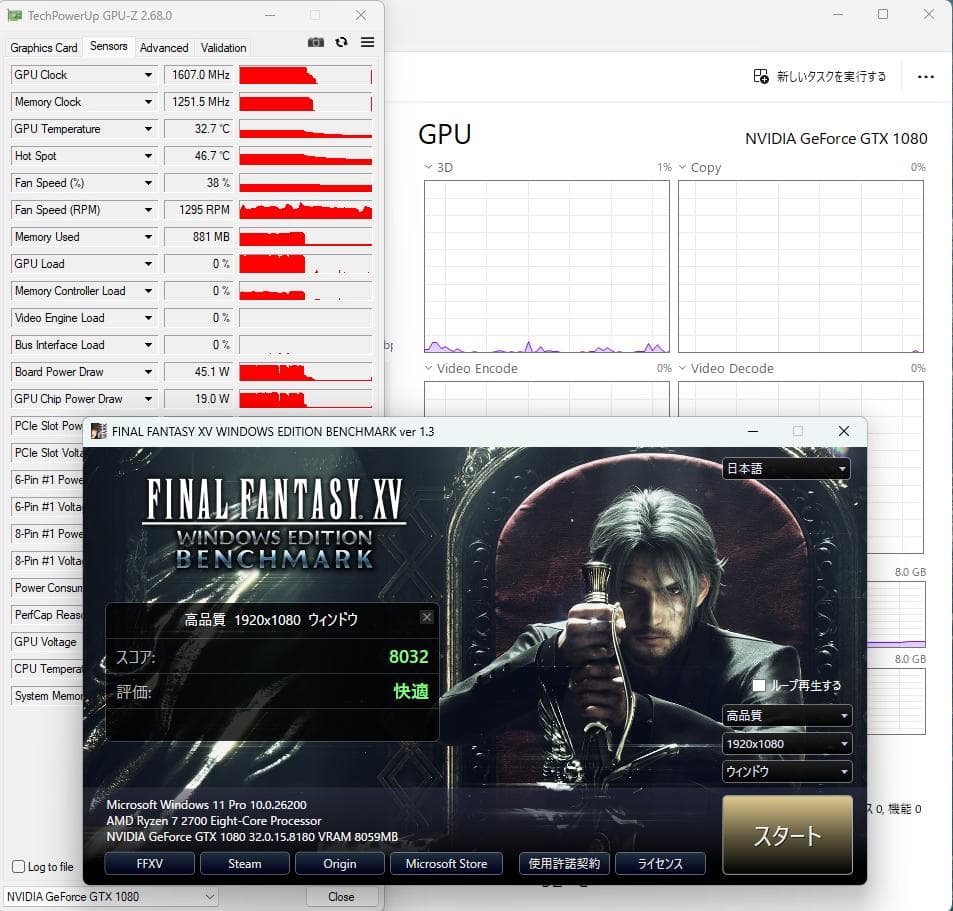Open the GPU Clock sensor dropdown
This screenshot has width=953, height=911.
148,75
